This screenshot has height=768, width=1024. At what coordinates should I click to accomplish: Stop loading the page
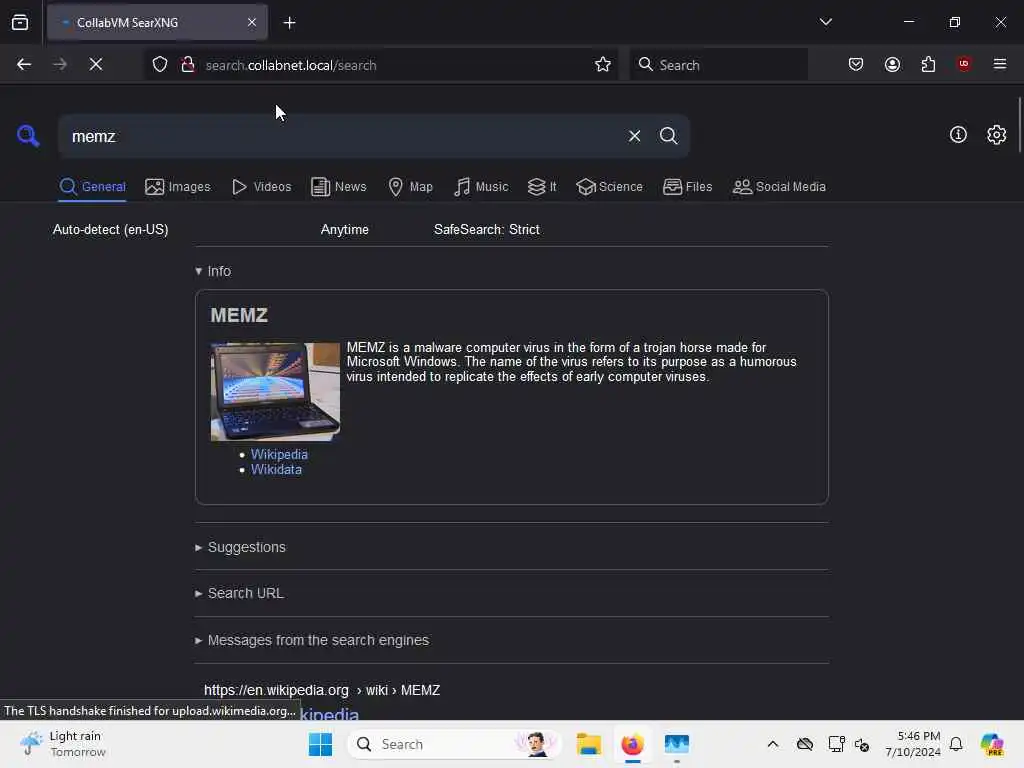tap(96, 65)
